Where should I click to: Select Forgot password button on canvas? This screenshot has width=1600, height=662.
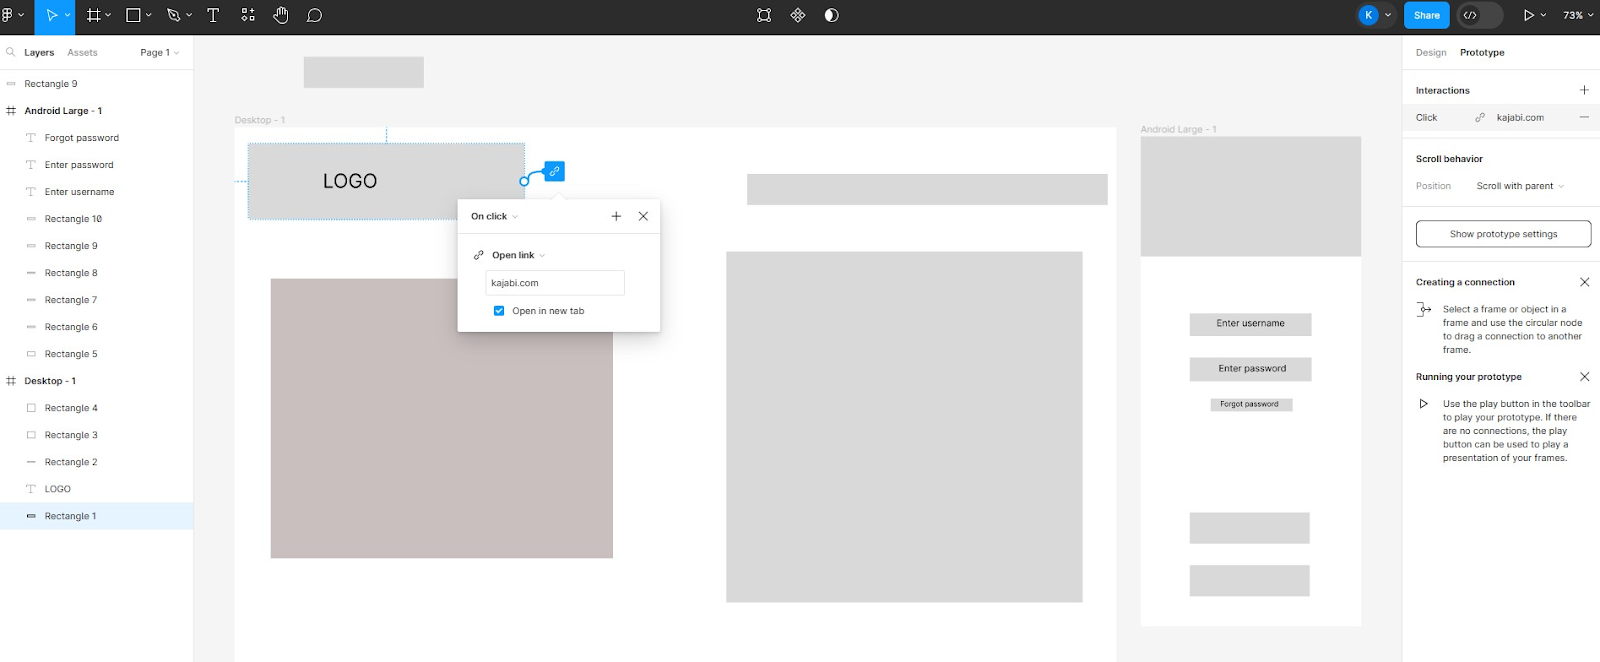[1251, 404]
